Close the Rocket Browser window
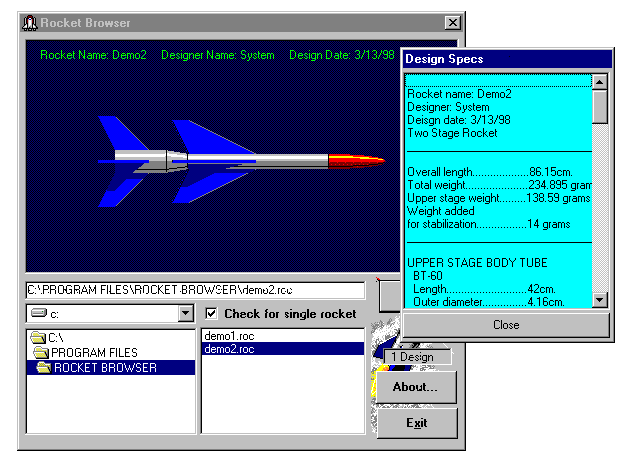Screen dimensions: 631x454 452,22
